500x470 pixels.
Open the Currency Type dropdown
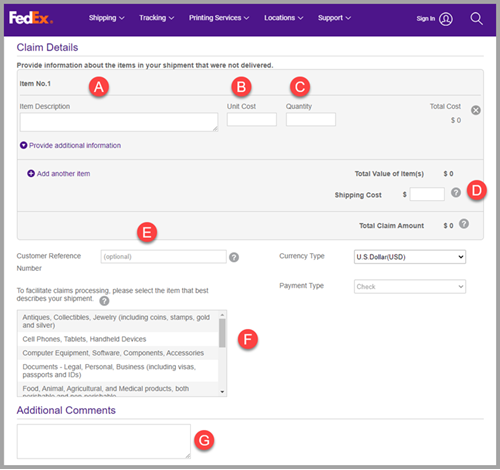pos(410,257)
